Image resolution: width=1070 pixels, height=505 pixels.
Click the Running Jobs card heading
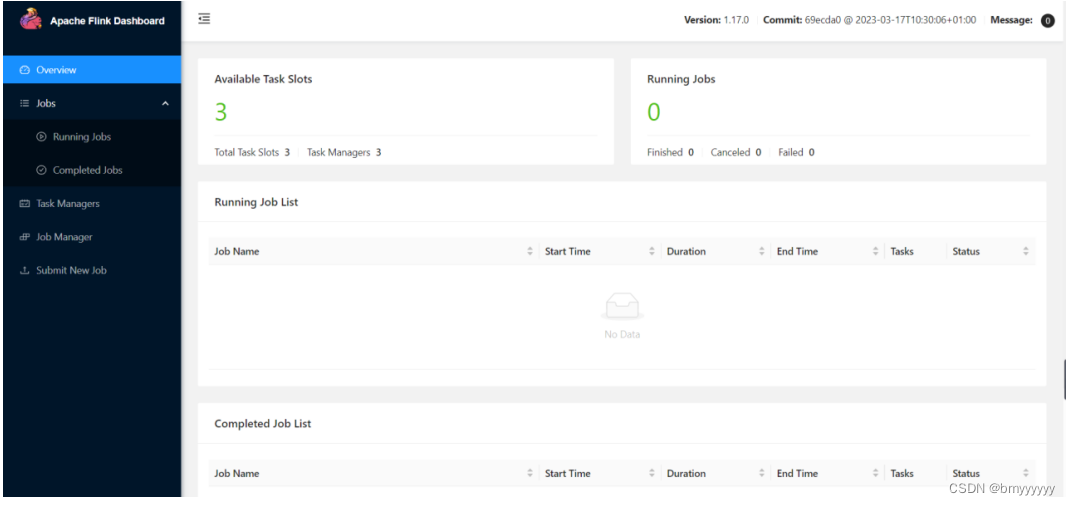[x=681, y=79]
